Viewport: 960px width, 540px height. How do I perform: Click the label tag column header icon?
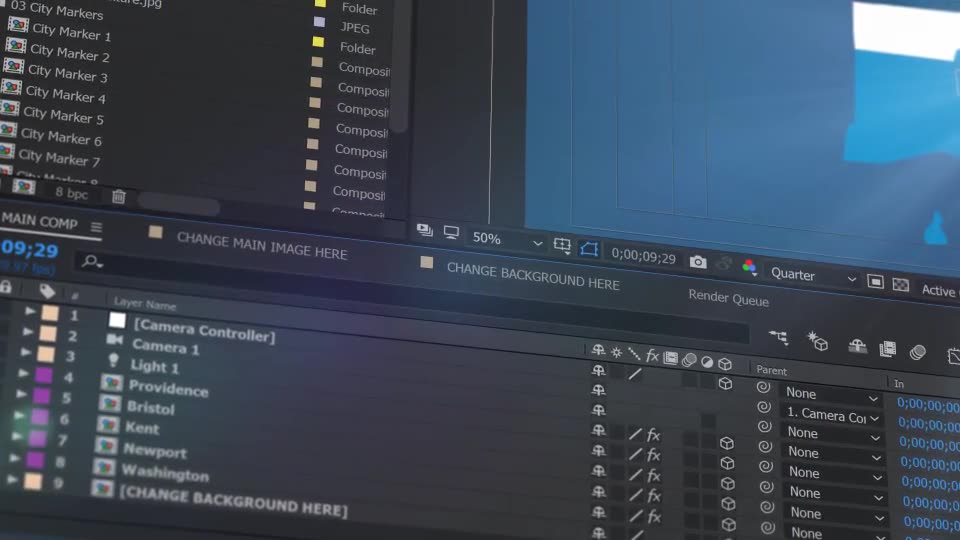[x=47, y=291]
